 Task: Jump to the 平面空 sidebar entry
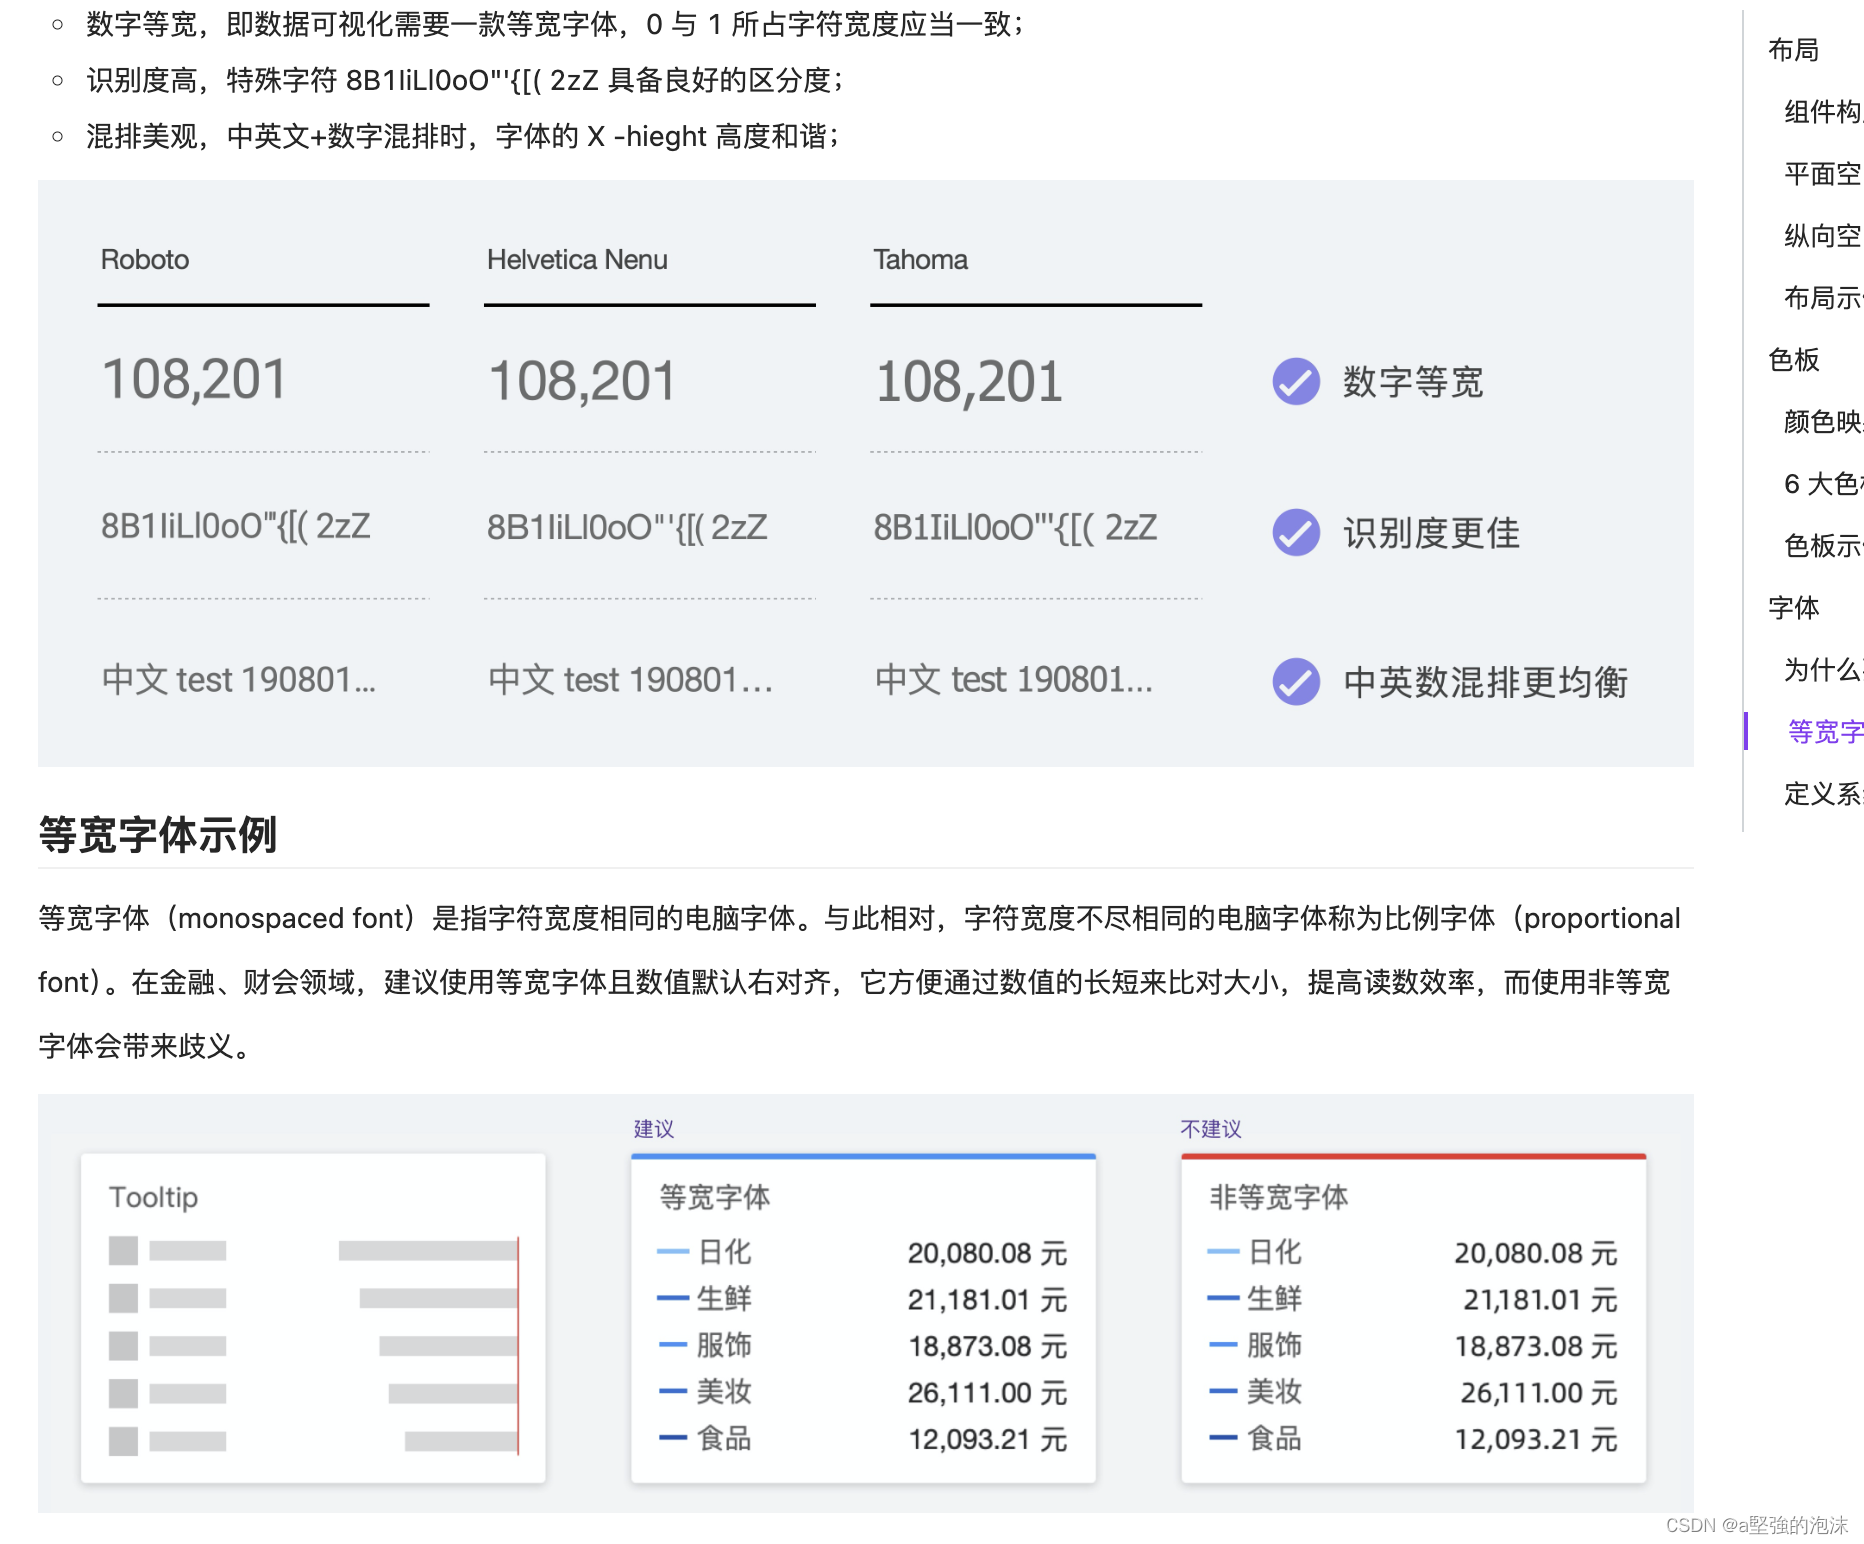(1823, 174)
